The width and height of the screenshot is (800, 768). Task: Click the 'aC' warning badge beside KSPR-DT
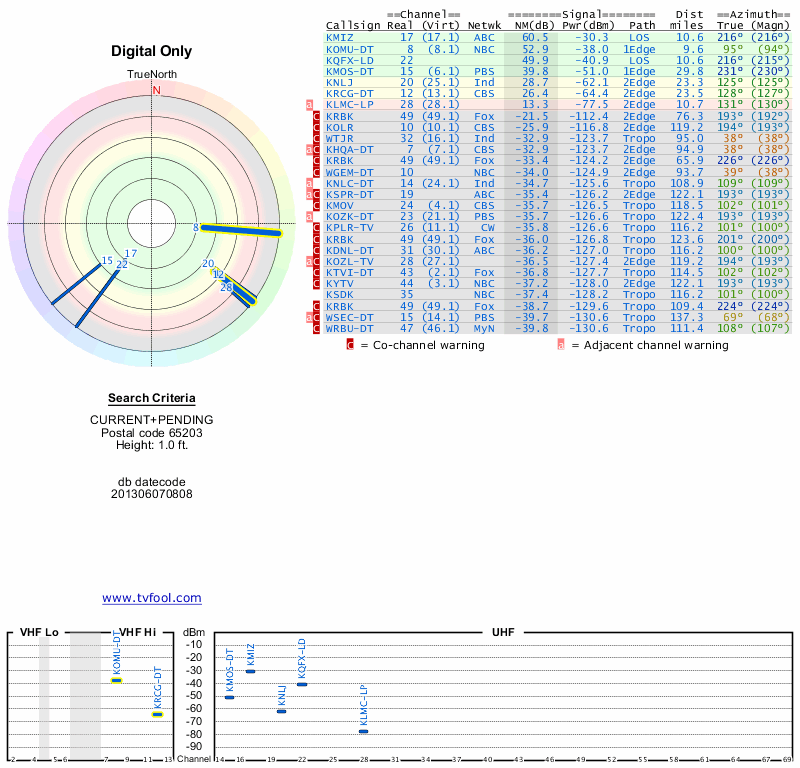(x=313, y=194)
